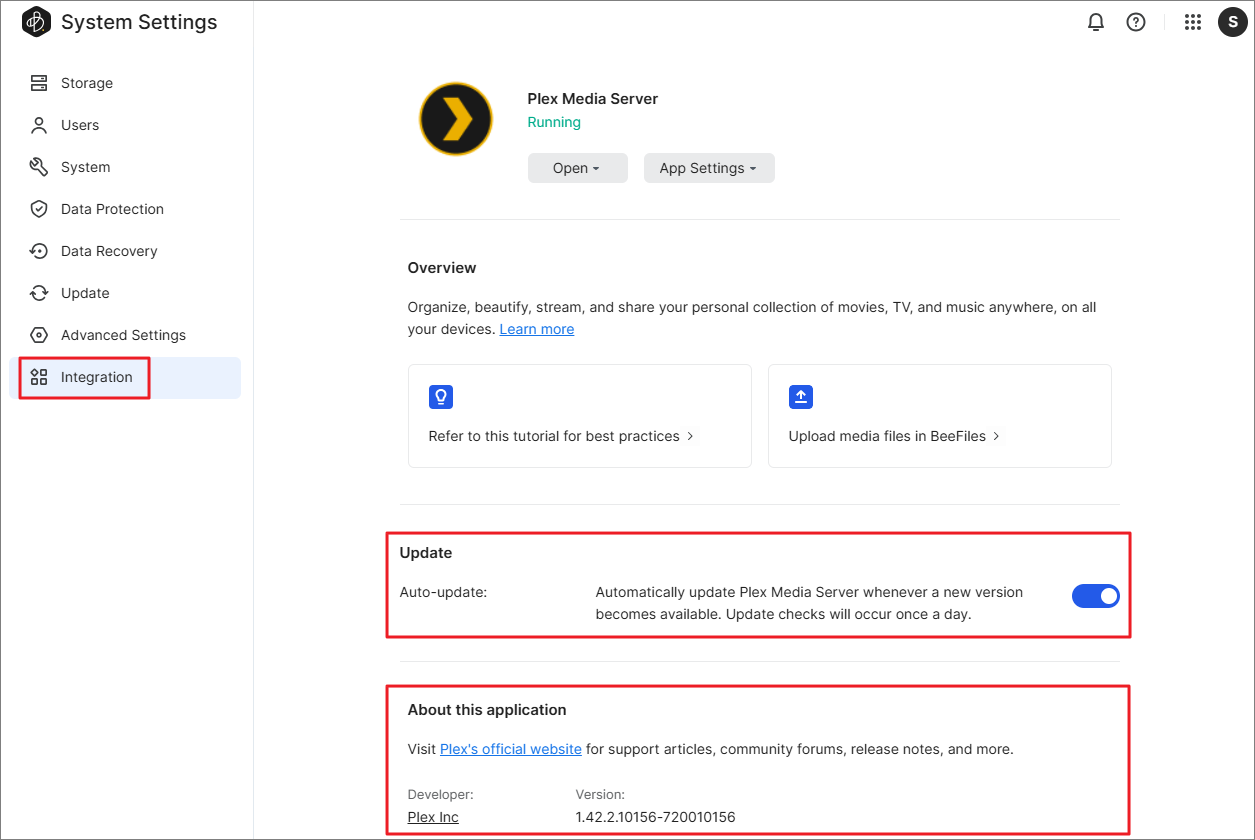
Task: Click the Overview heading
Action: click(x=442, y=268)
